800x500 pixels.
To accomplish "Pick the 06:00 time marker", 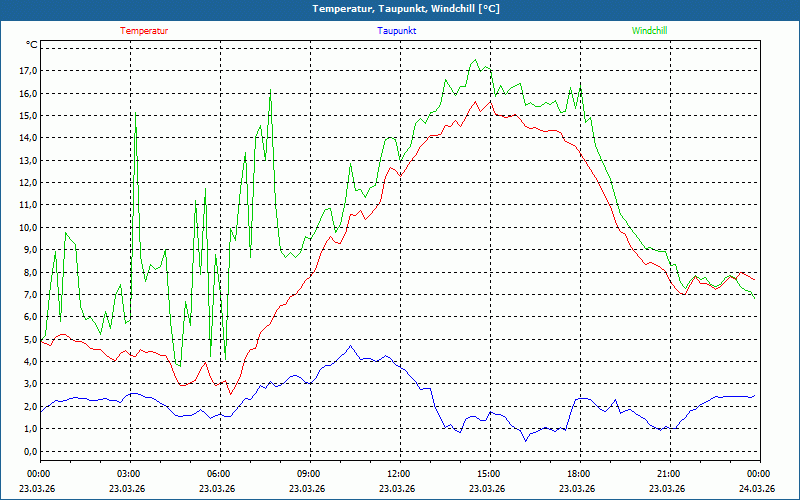I will (219, 474).
